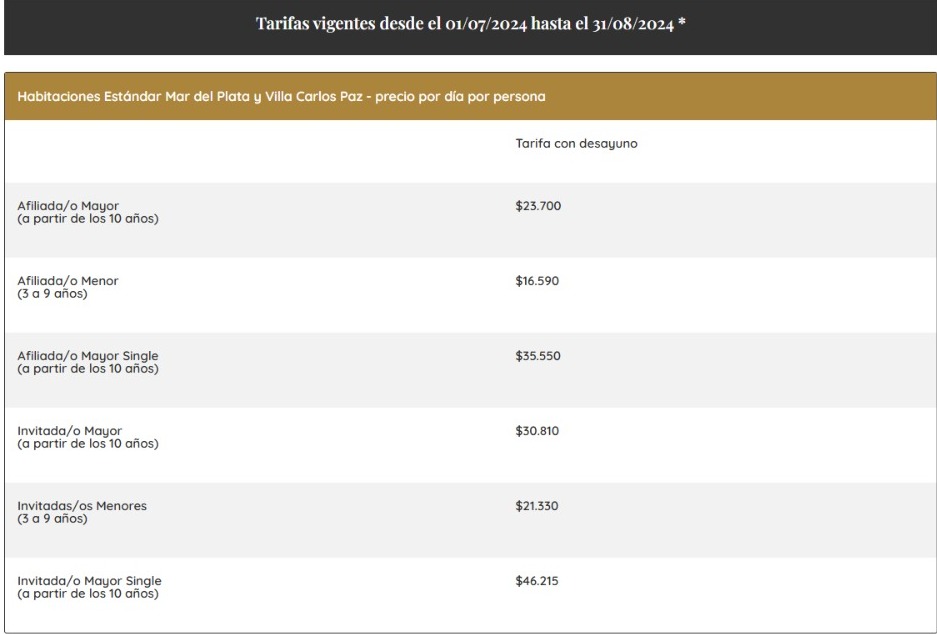Click '(3 a 9 años)' under Afiliada/o Menor
Screen dimensions: 937x634
[x=52, y=293]
